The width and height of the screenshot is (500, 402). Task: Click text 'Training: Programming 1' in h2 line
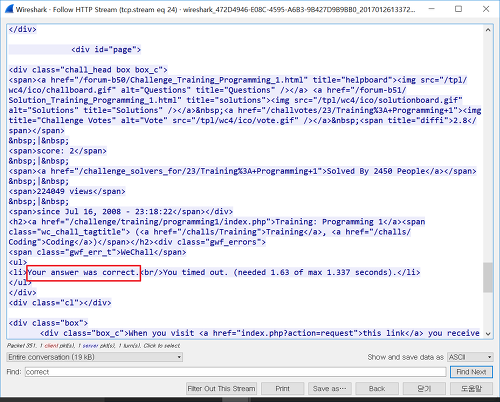329,222
